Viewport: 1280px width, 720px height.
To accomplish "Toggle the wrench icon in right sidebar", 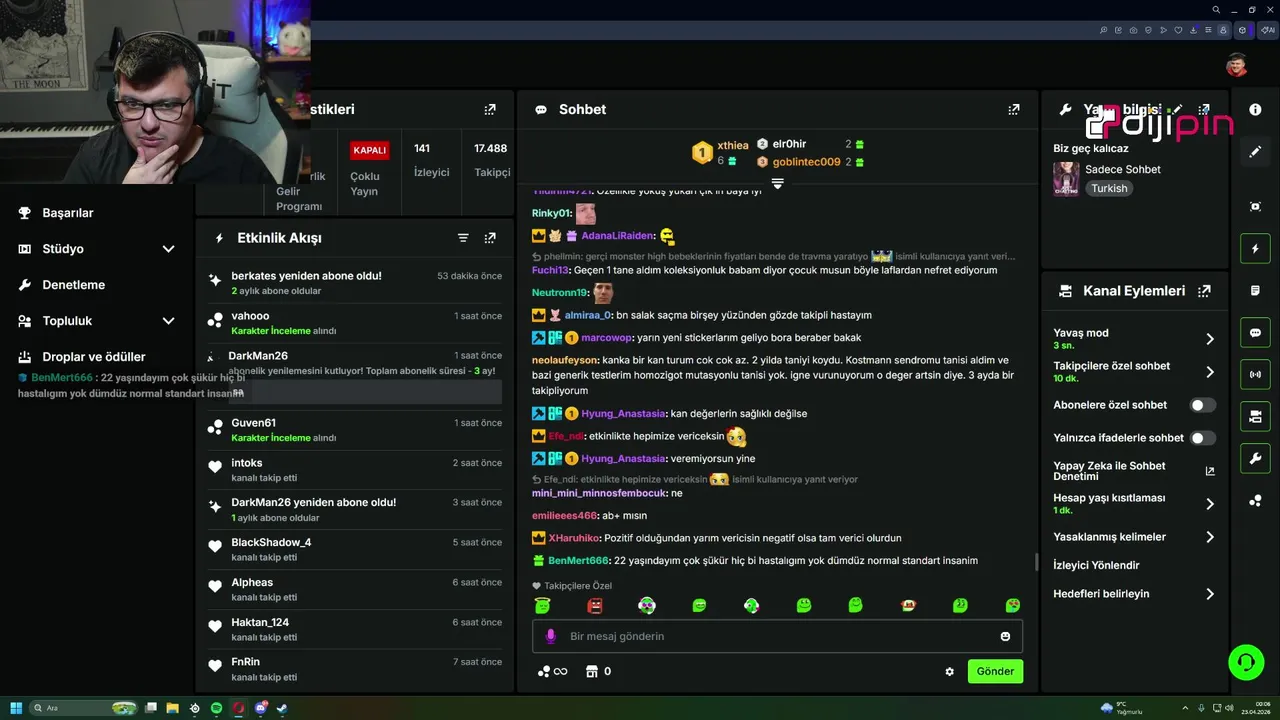I will click(1255, 459).
